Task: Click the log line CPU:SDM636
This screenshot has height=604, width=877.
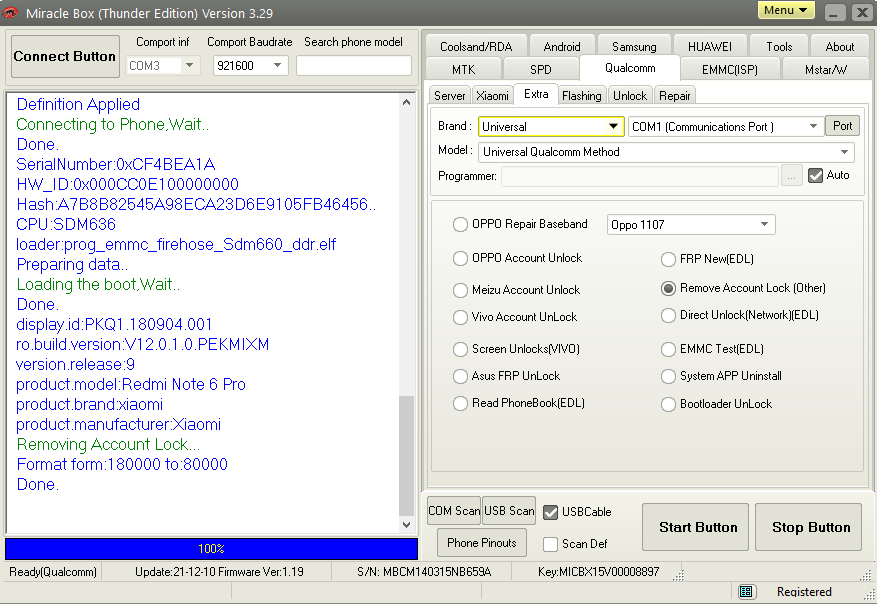Action: pyautogui.click(x=66, y=224)
